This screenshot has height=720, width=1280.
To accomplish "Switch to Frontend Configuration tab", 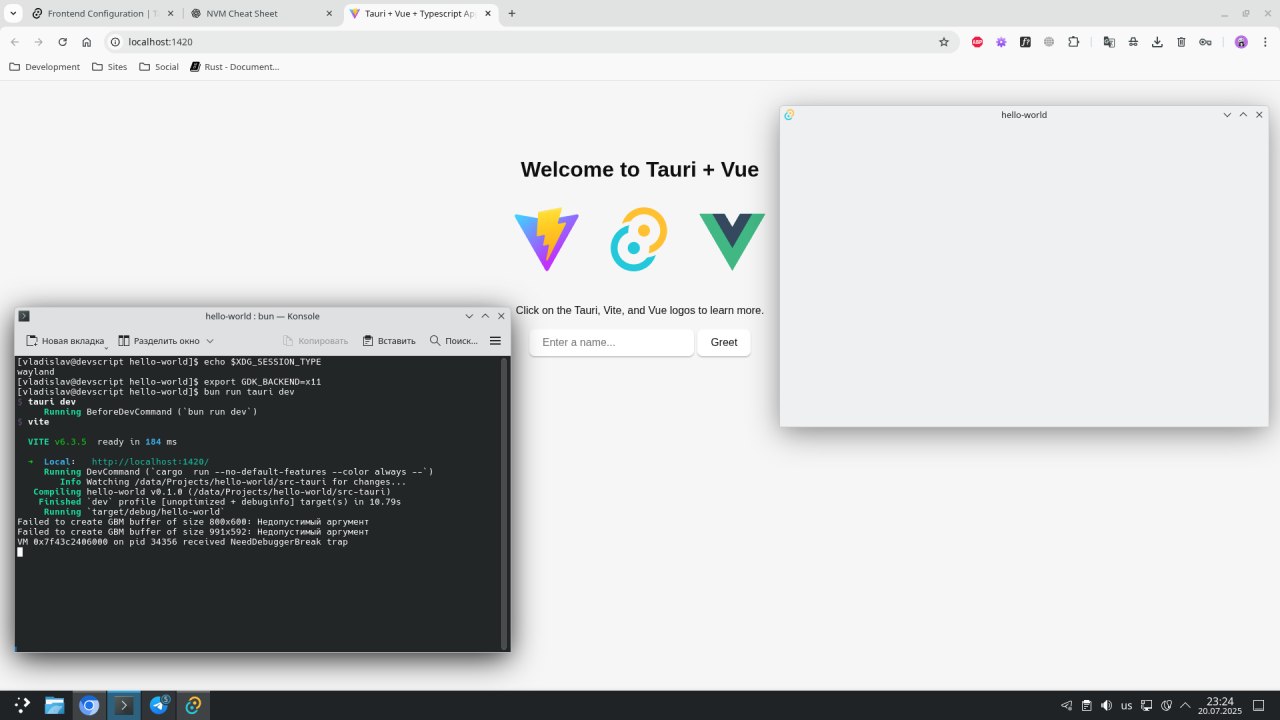I will (x=101, y=13).
